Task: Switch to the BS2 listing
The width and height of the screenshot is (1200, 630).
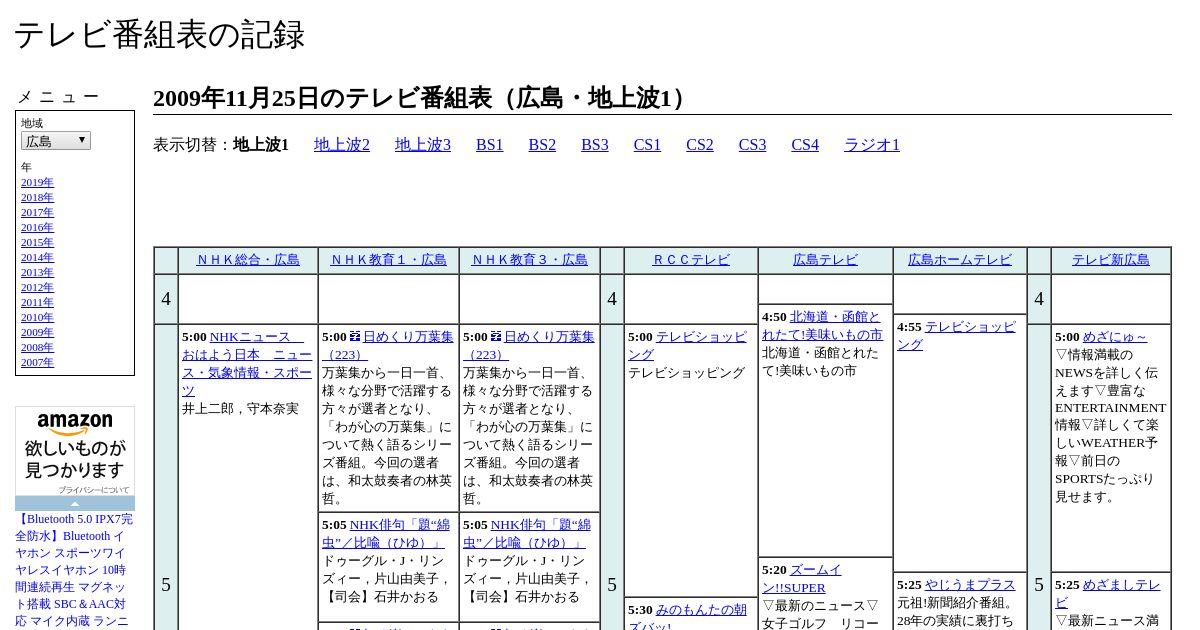Action: pos(542,145)
